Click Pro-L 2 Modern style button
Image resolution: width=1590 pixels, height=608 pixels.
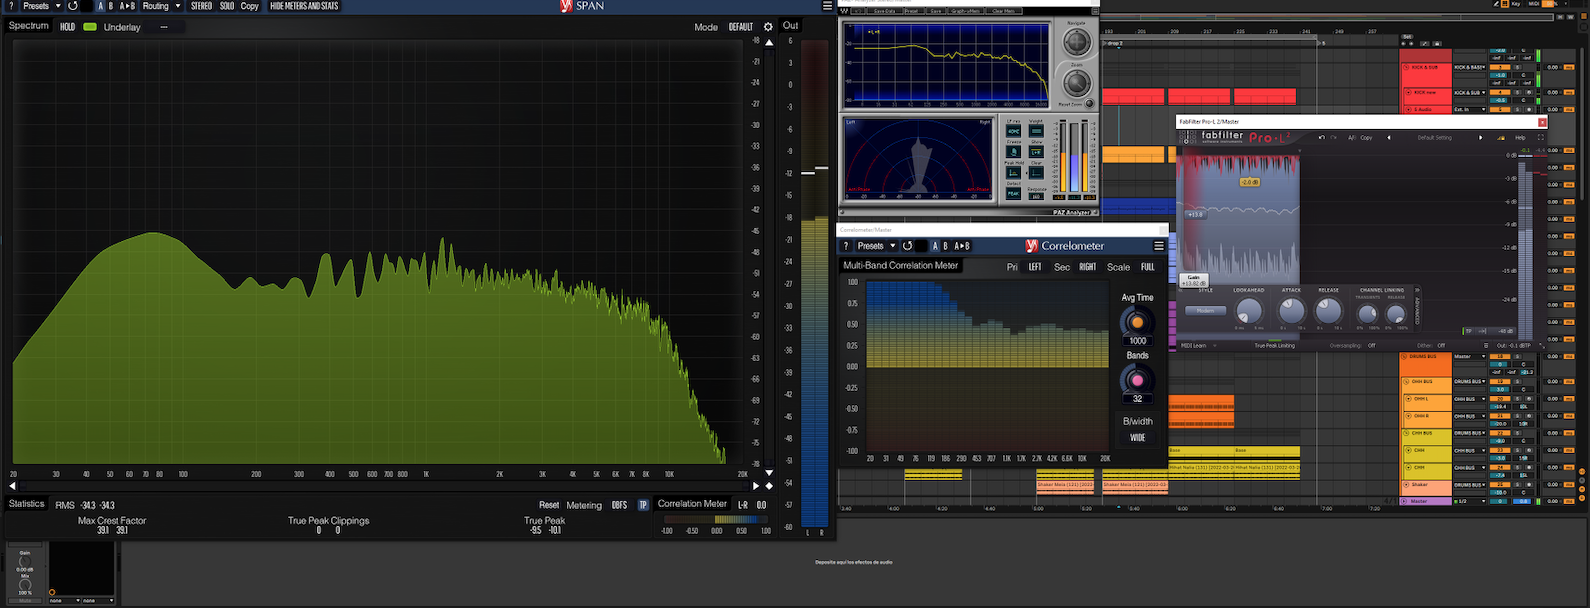click(1205, 311)
